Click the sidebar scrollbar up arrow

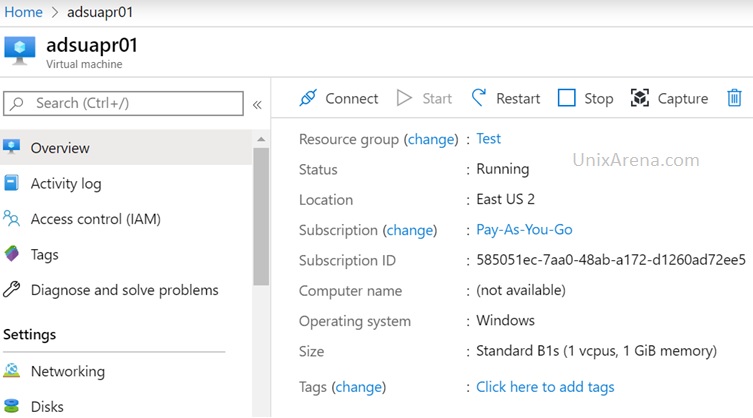click(261, 139)
